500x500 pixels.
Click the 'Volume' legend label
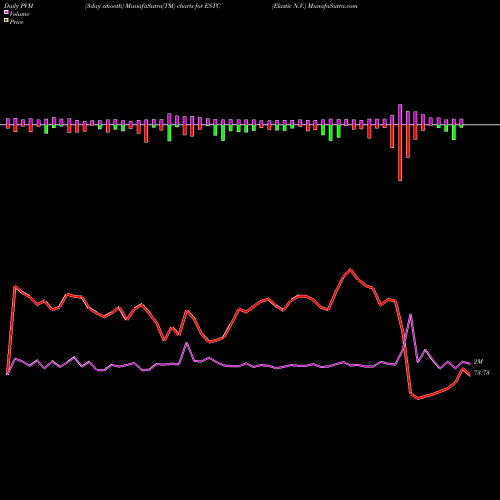pyautogui.click(x=19, y=14)
